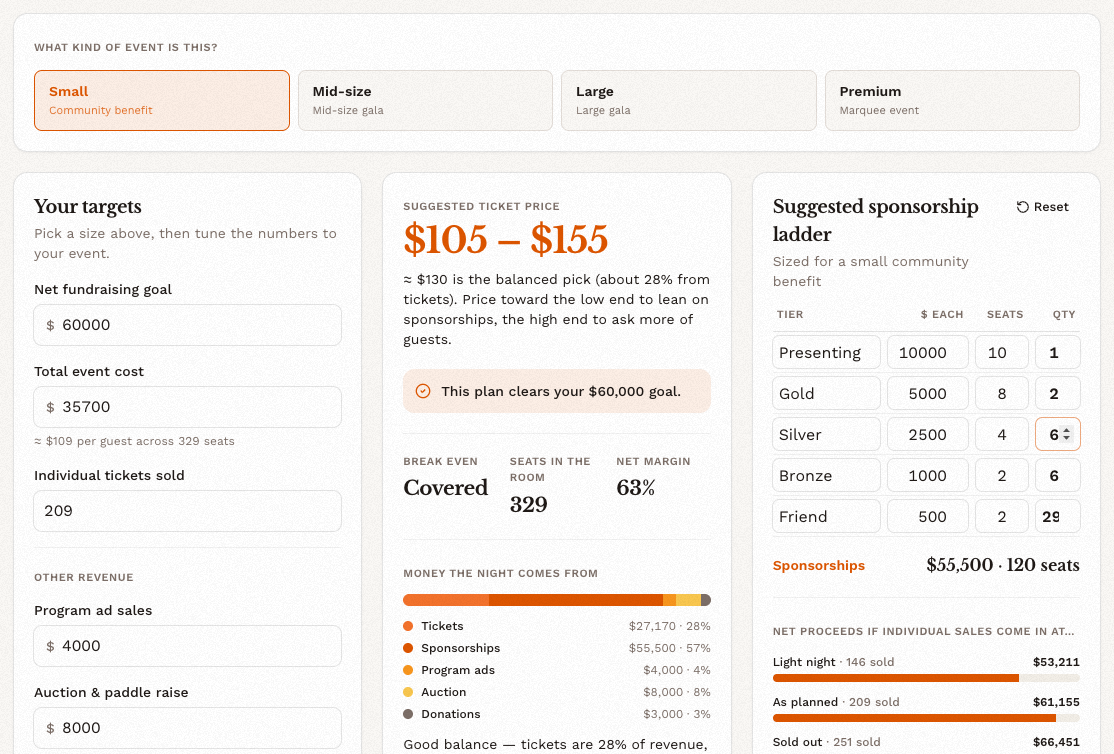
Task: Click the Individual tickets sold field
Action: [x=188, y=511]
